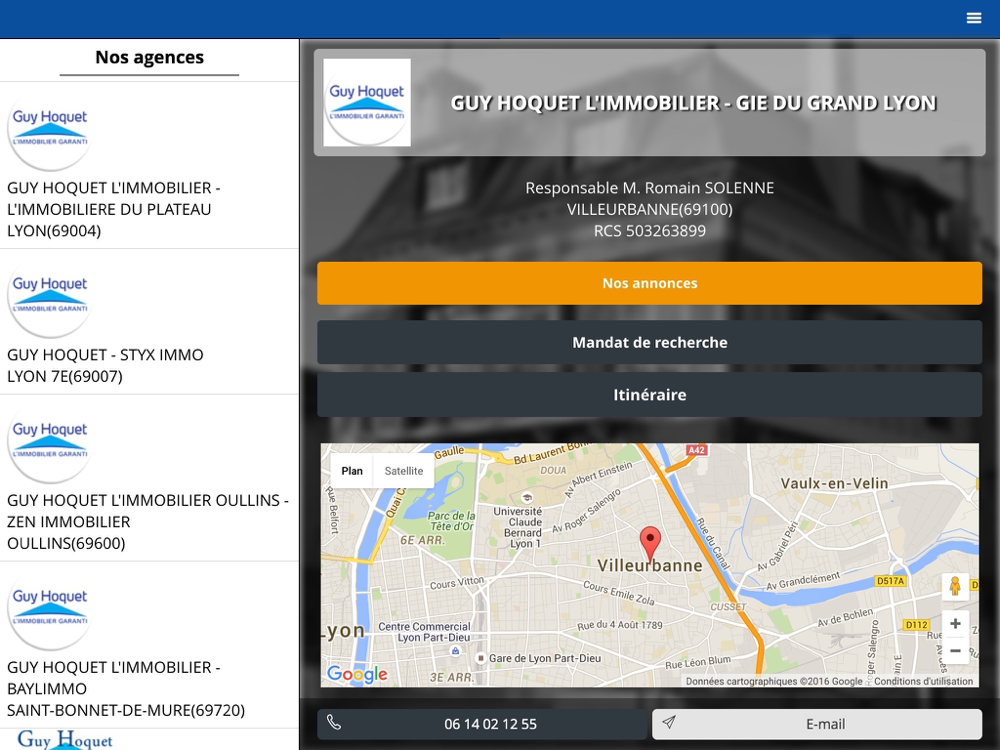Click logo of STYX IMMO agency
Viewport: 1000px width, 750px height.
click(50, 297)
